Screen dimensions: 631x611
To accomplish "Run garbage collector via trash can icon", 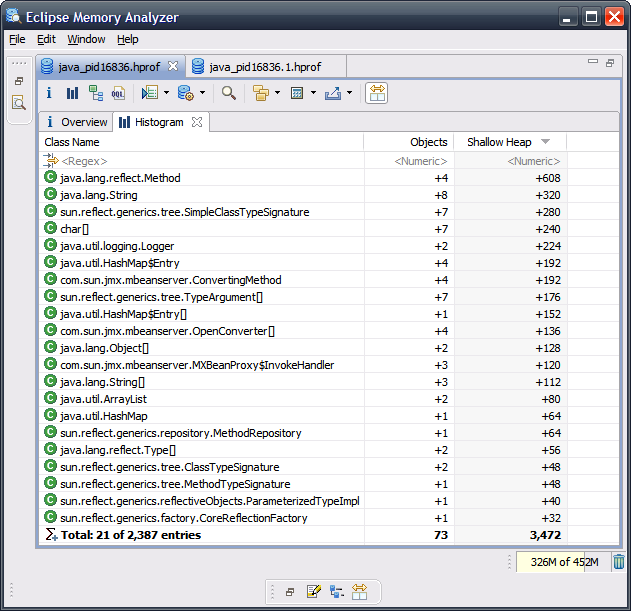I will point(619,562).
